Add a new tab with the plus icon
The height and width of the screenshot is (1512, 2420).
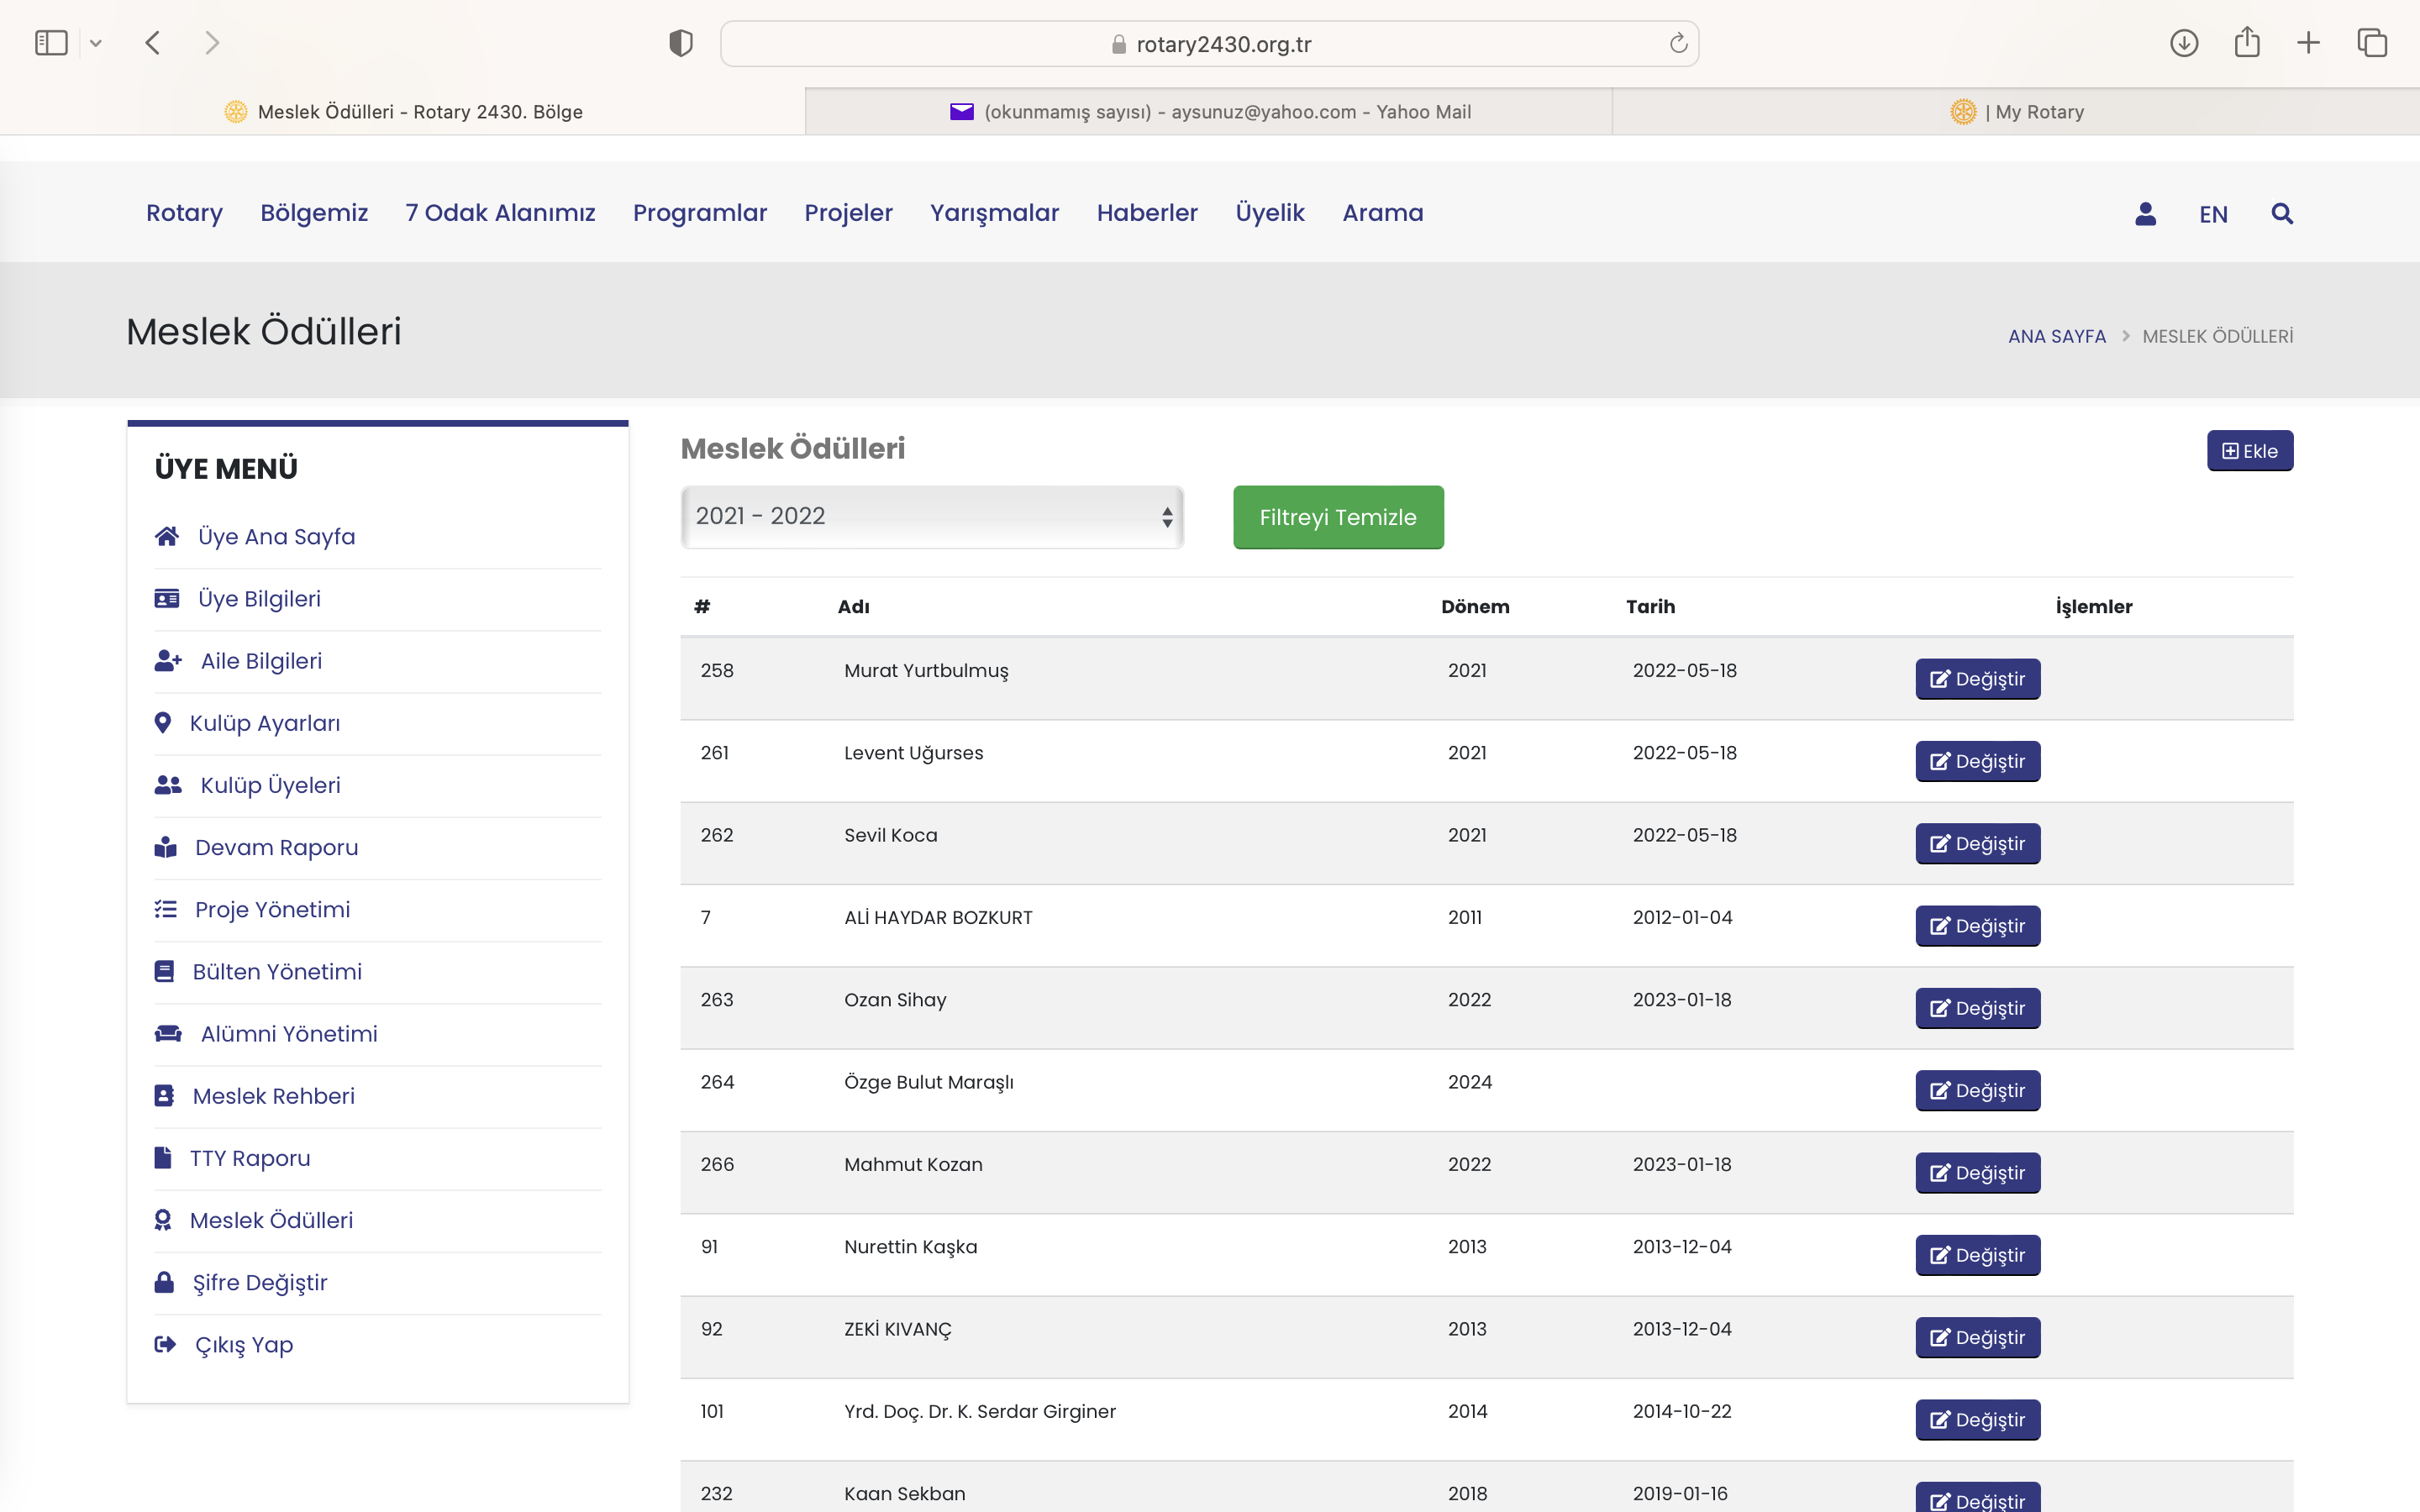pyautogui.click(x=2308, y=43)
